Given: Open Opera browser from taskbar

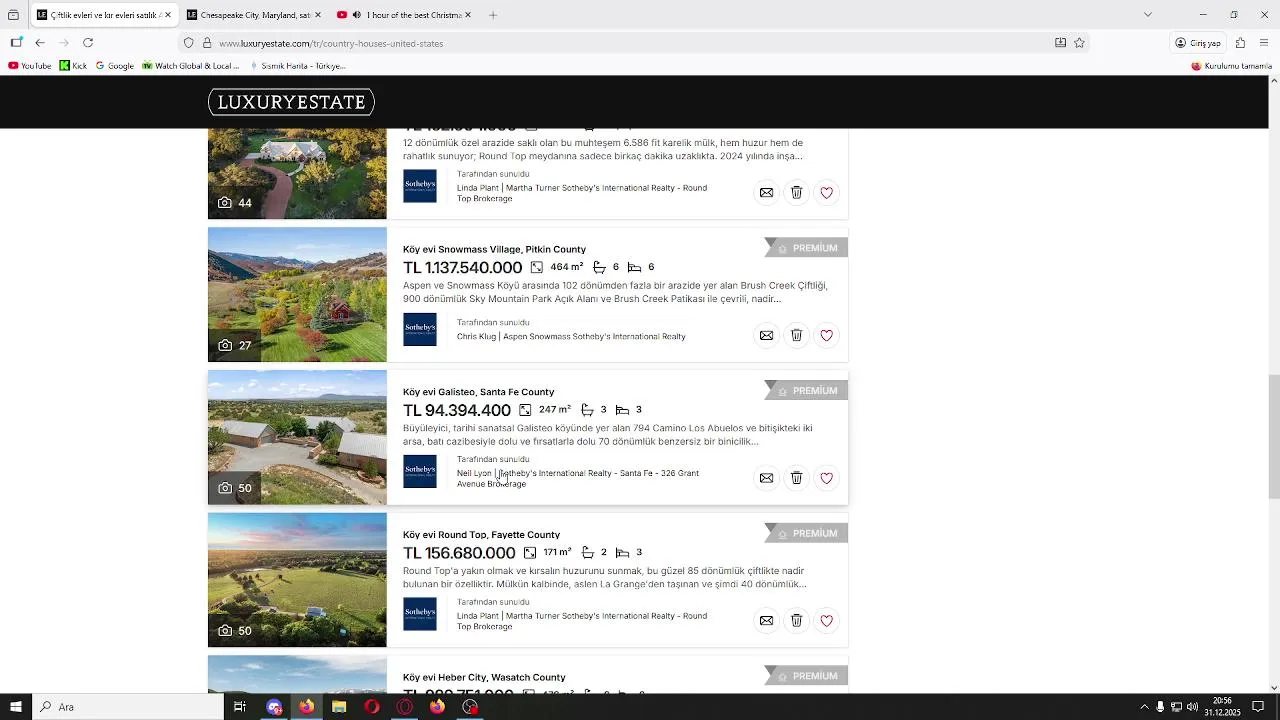Looking at the screenshot, I should pyautogui.click(x=371, y=707).
